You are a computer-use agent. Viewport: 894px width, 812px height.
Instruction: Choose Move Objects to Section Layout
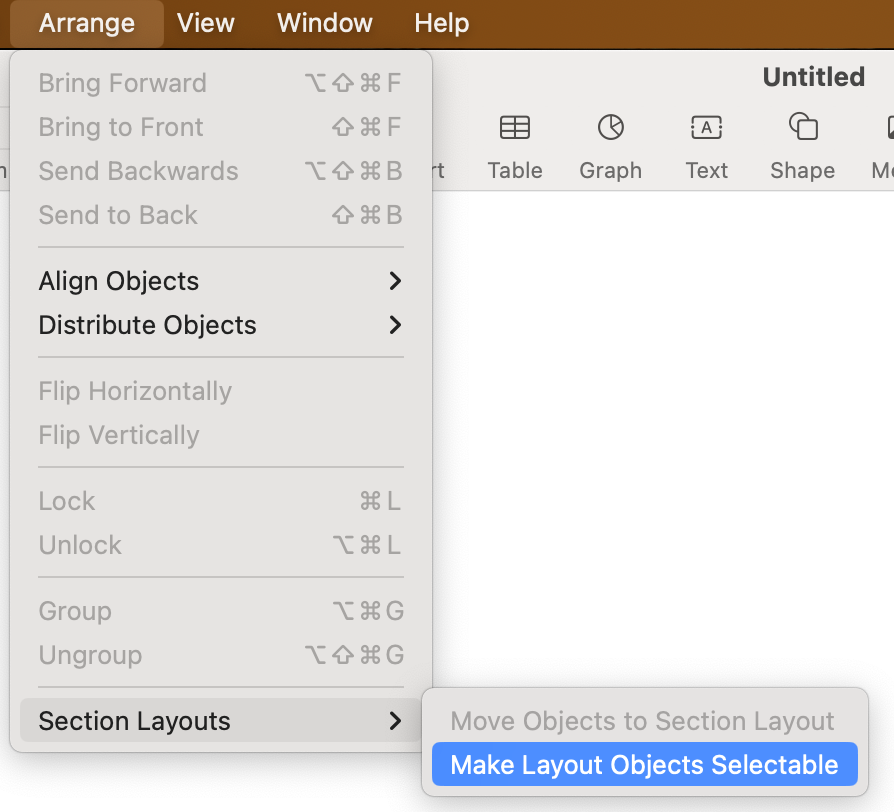point(642,721)
